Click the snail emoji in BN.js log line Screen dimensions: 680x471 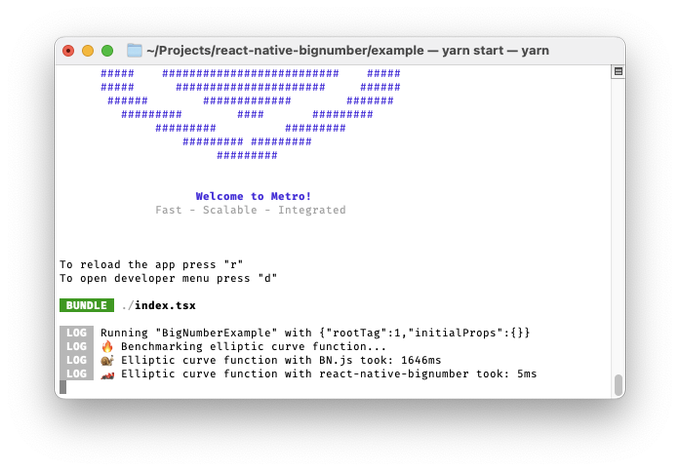click(x=107, y=360)
